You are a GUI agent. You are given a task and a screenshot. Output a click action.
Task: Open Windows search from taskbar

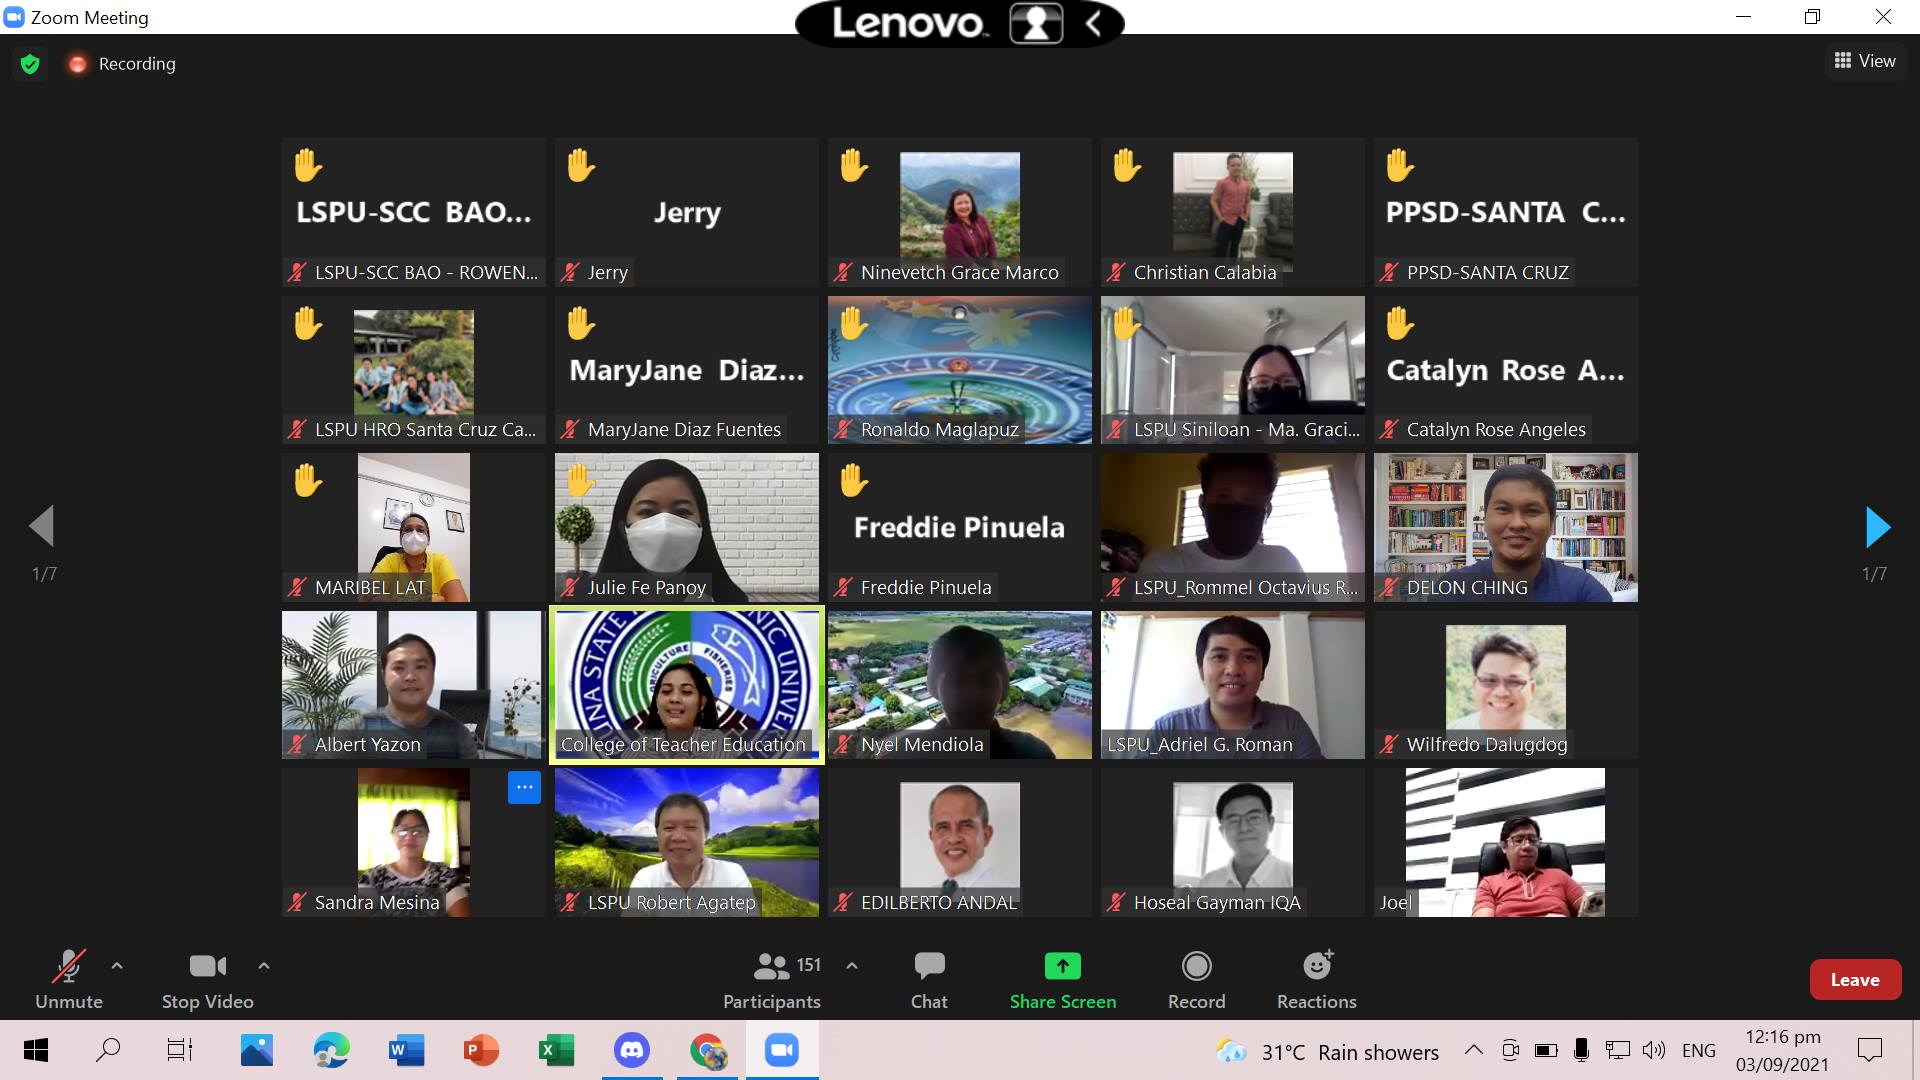tap(108, 1050)
